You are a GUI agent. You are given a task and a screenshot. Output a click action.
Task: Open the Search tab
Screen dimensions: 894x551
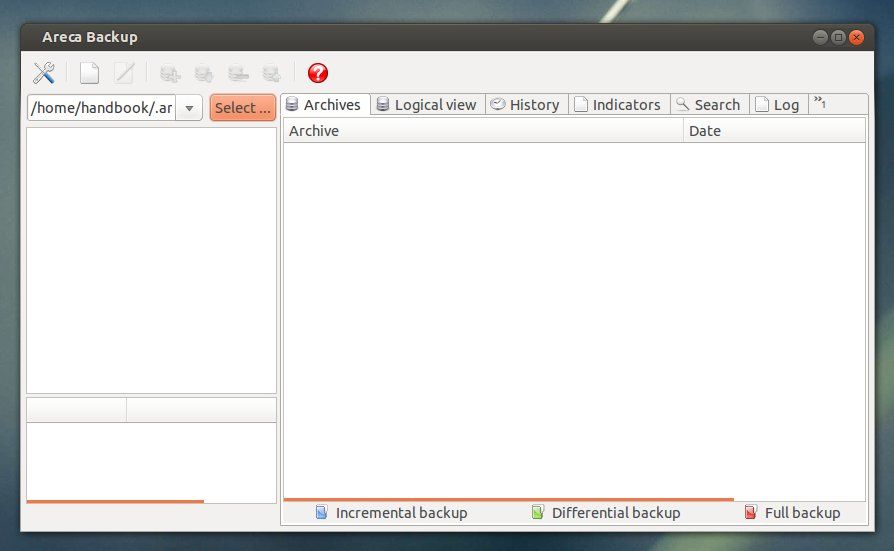point(709,105)
